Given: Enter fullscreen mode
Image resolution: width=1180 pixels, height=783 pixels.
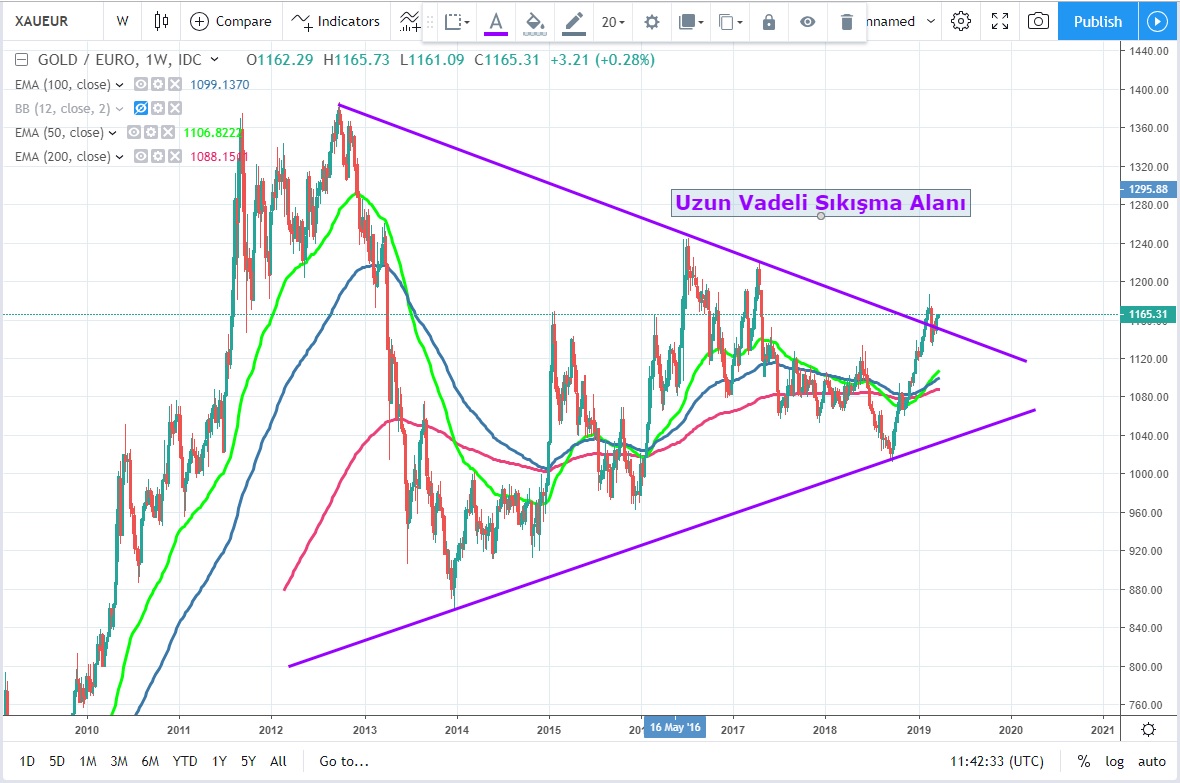Looking at the screenshot, I should pos(1000,21).
